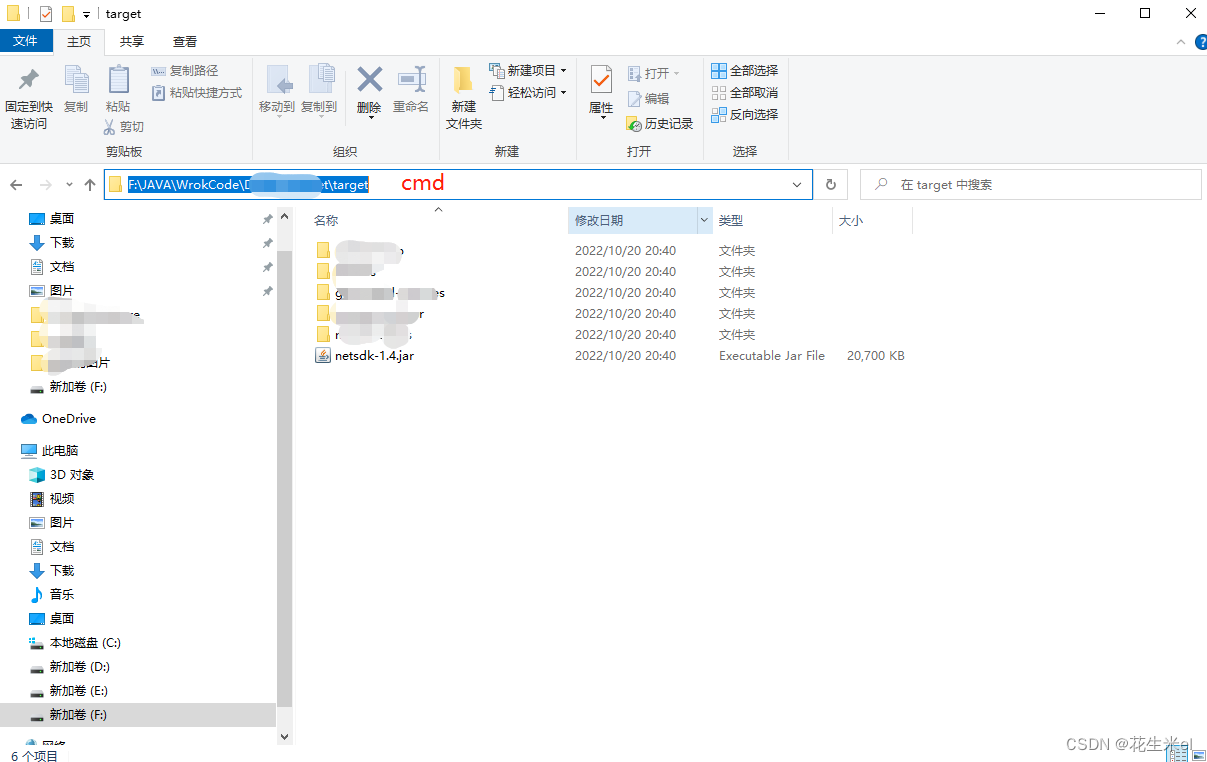
Task: Open the 轻松访问 dropdown
Action: tap(528, 93)
